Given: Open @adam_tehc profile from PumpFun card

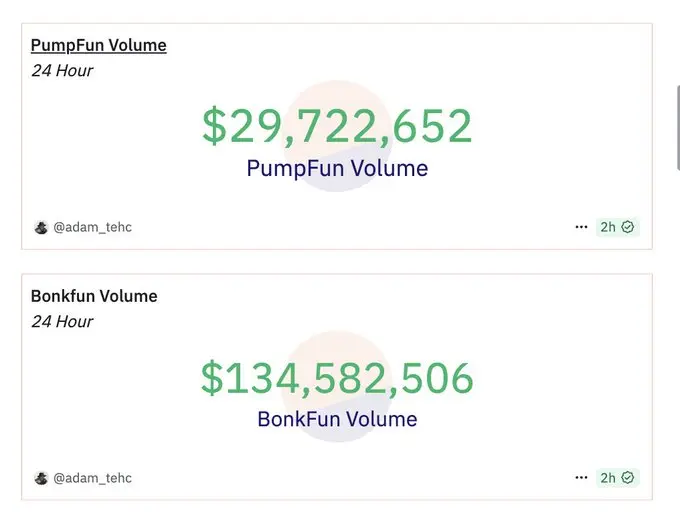Looking at the screenshot, I should 92,227.
